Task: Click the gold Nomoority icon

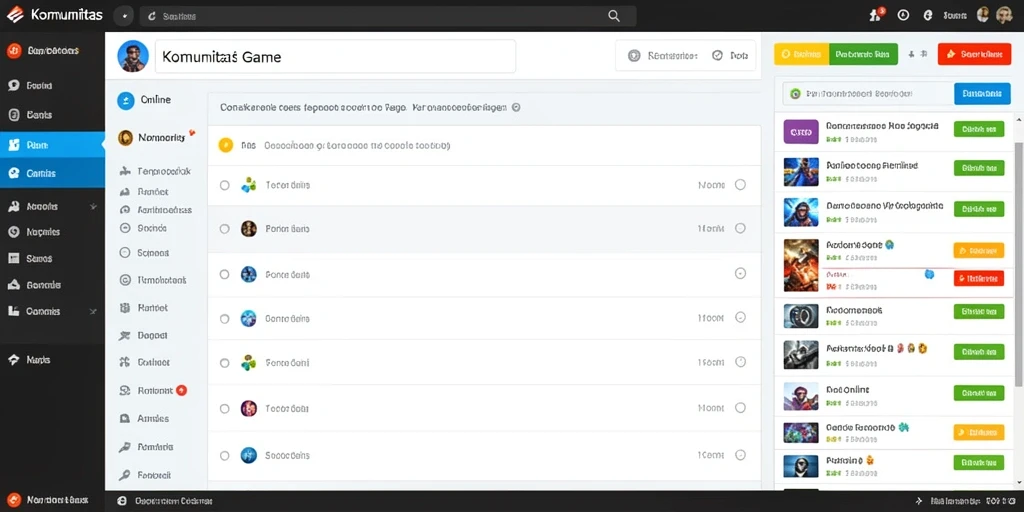Action: coord(125,138)
